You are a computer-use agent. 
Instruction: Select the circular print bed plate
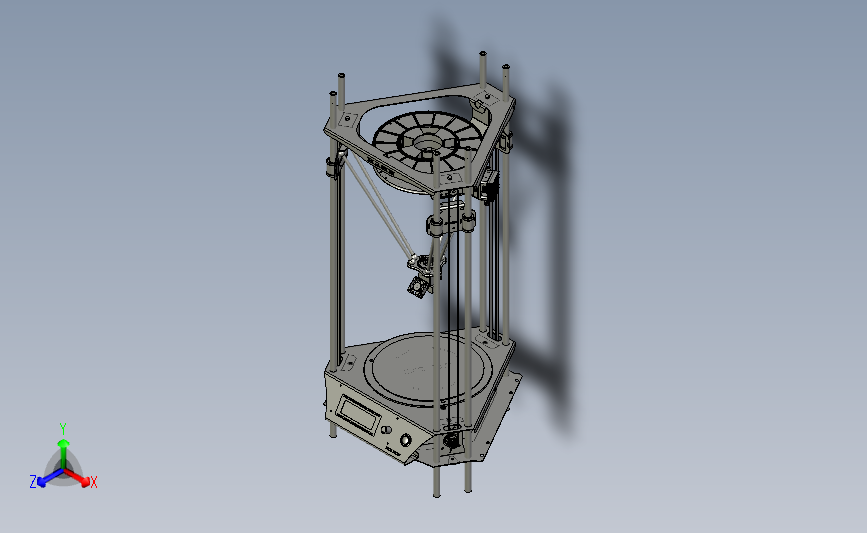[x=429, y=368]
